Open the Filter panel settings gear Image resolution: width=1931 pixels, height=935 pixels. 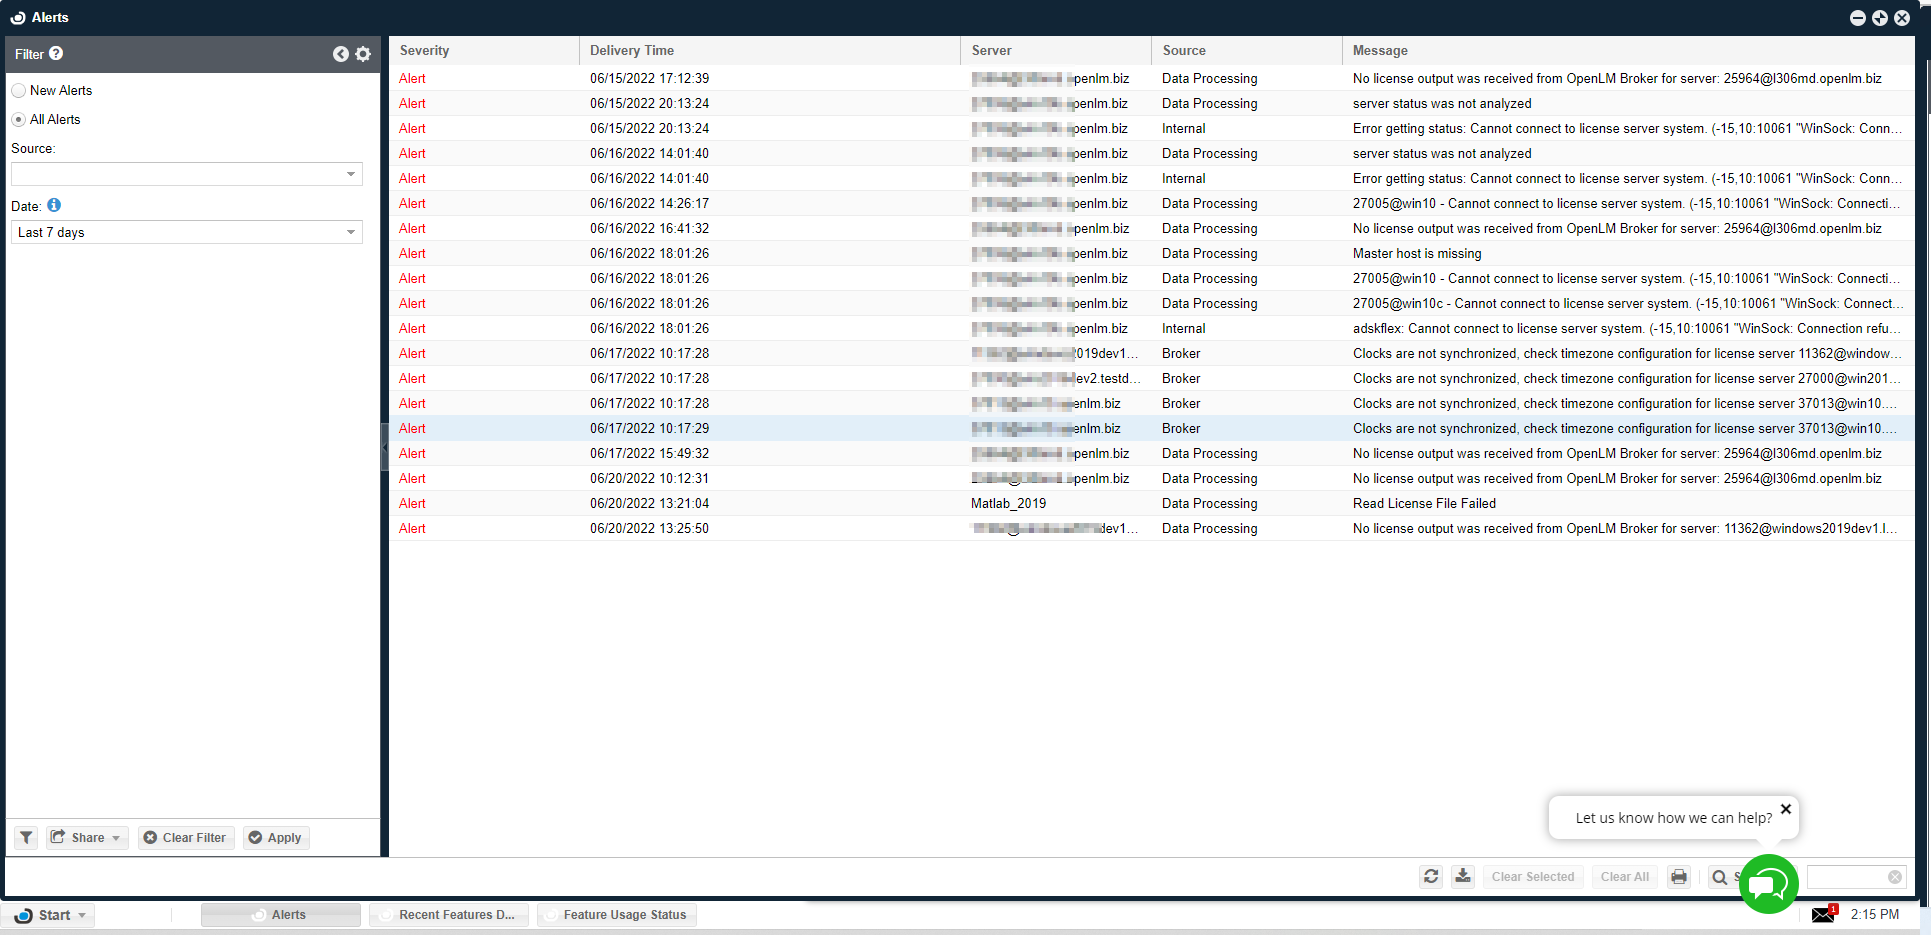[363, 54]
